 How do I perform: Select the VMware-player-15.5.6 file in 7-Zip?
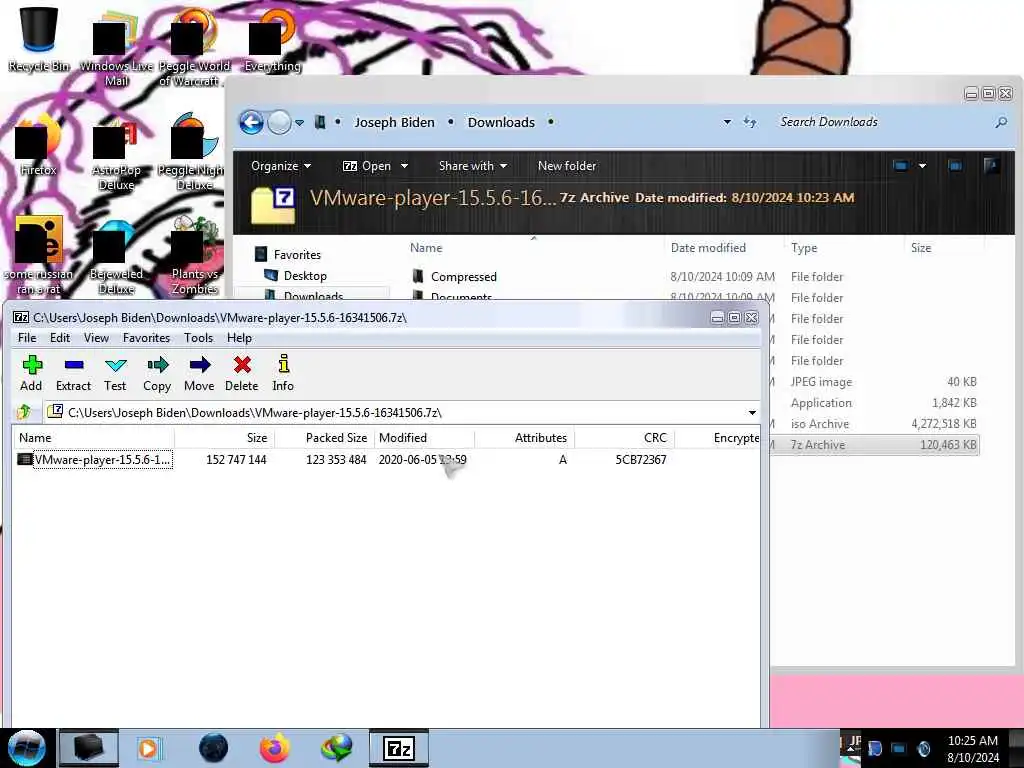tap(95, 460)
